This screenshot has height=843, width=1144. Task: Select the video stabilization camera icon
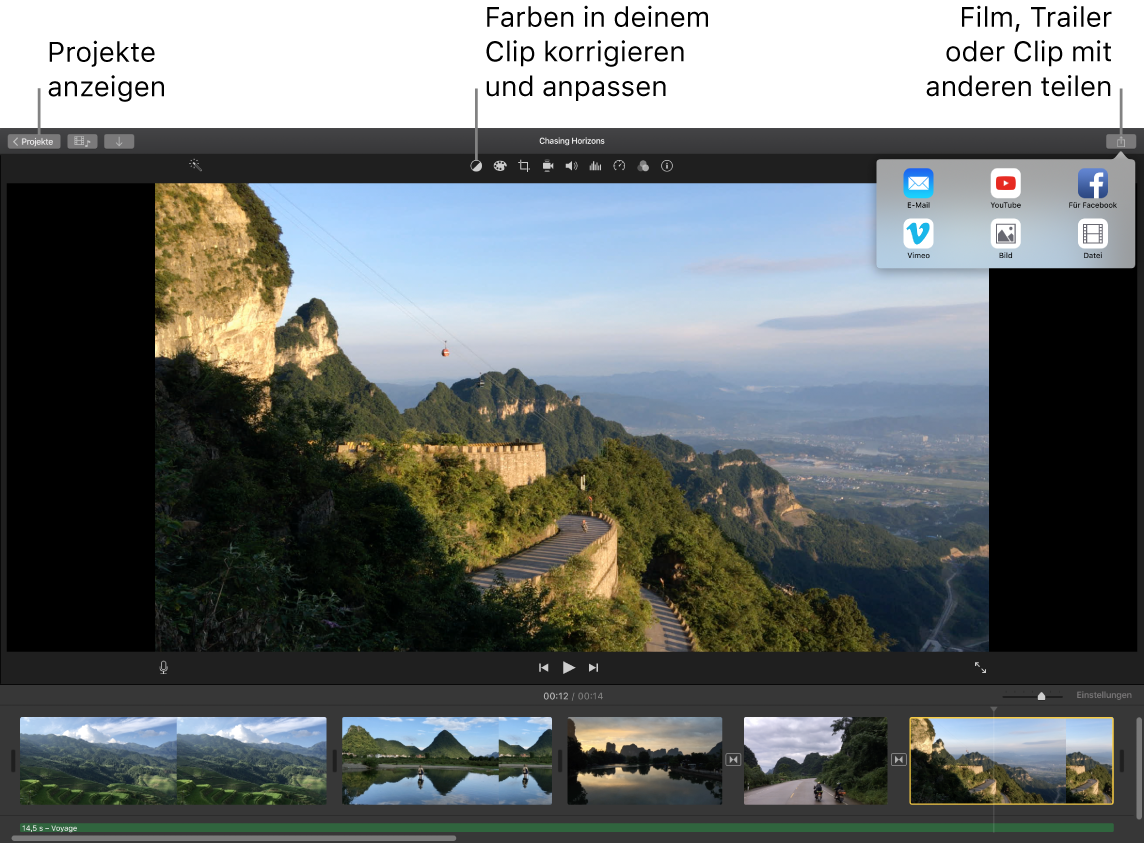coord(547,166)
